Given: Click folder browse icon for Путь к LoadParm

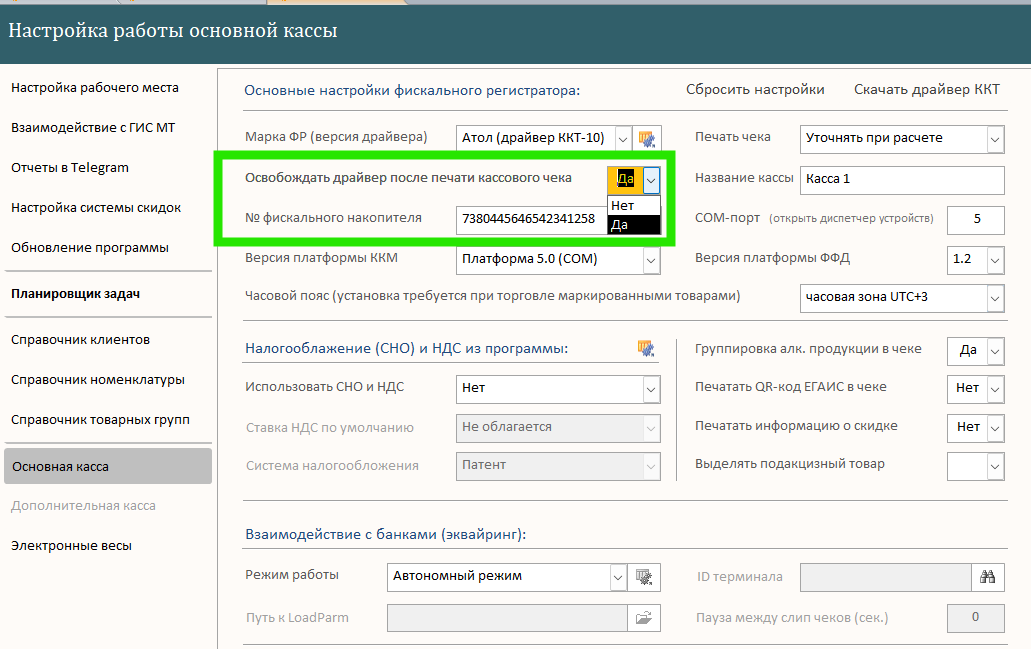Looking at the screenshot, I should click(644, 618).
